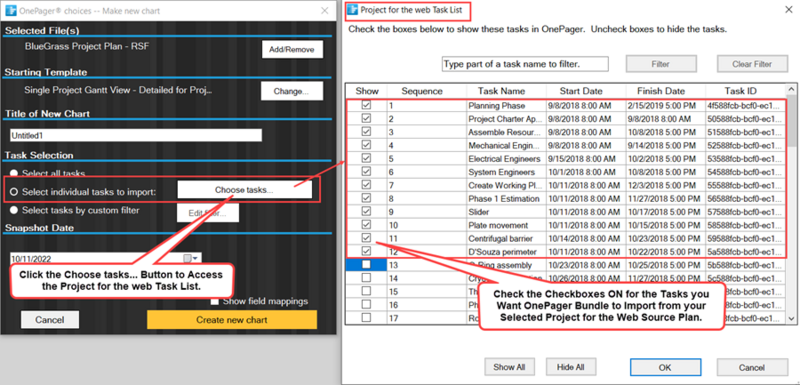Open the Choose tasks... button
The width and height of the screenshot is (800, 385).
click(x=244, y=190)
